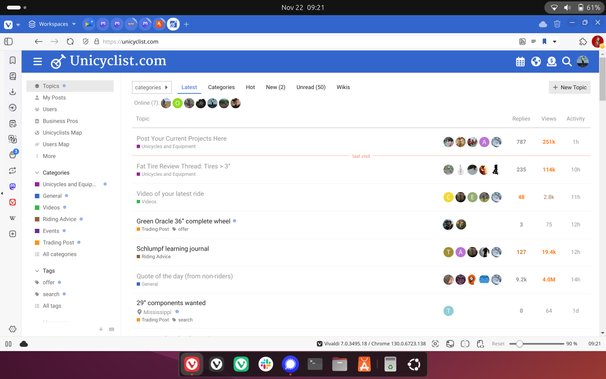The image size is (606, 379).
Task: Sort topics by Views column
Action: [548, 119]
